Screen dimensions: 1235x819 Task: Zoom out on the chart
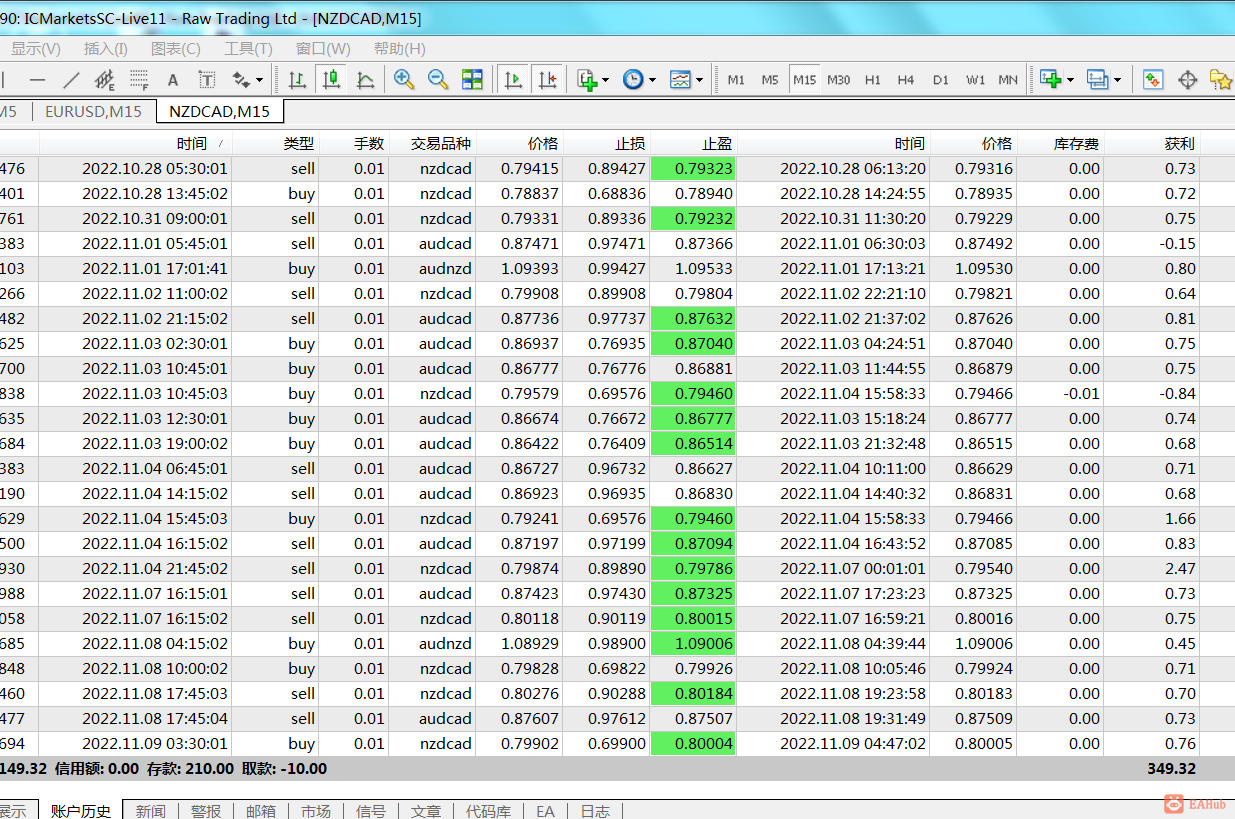coord(438,80)
